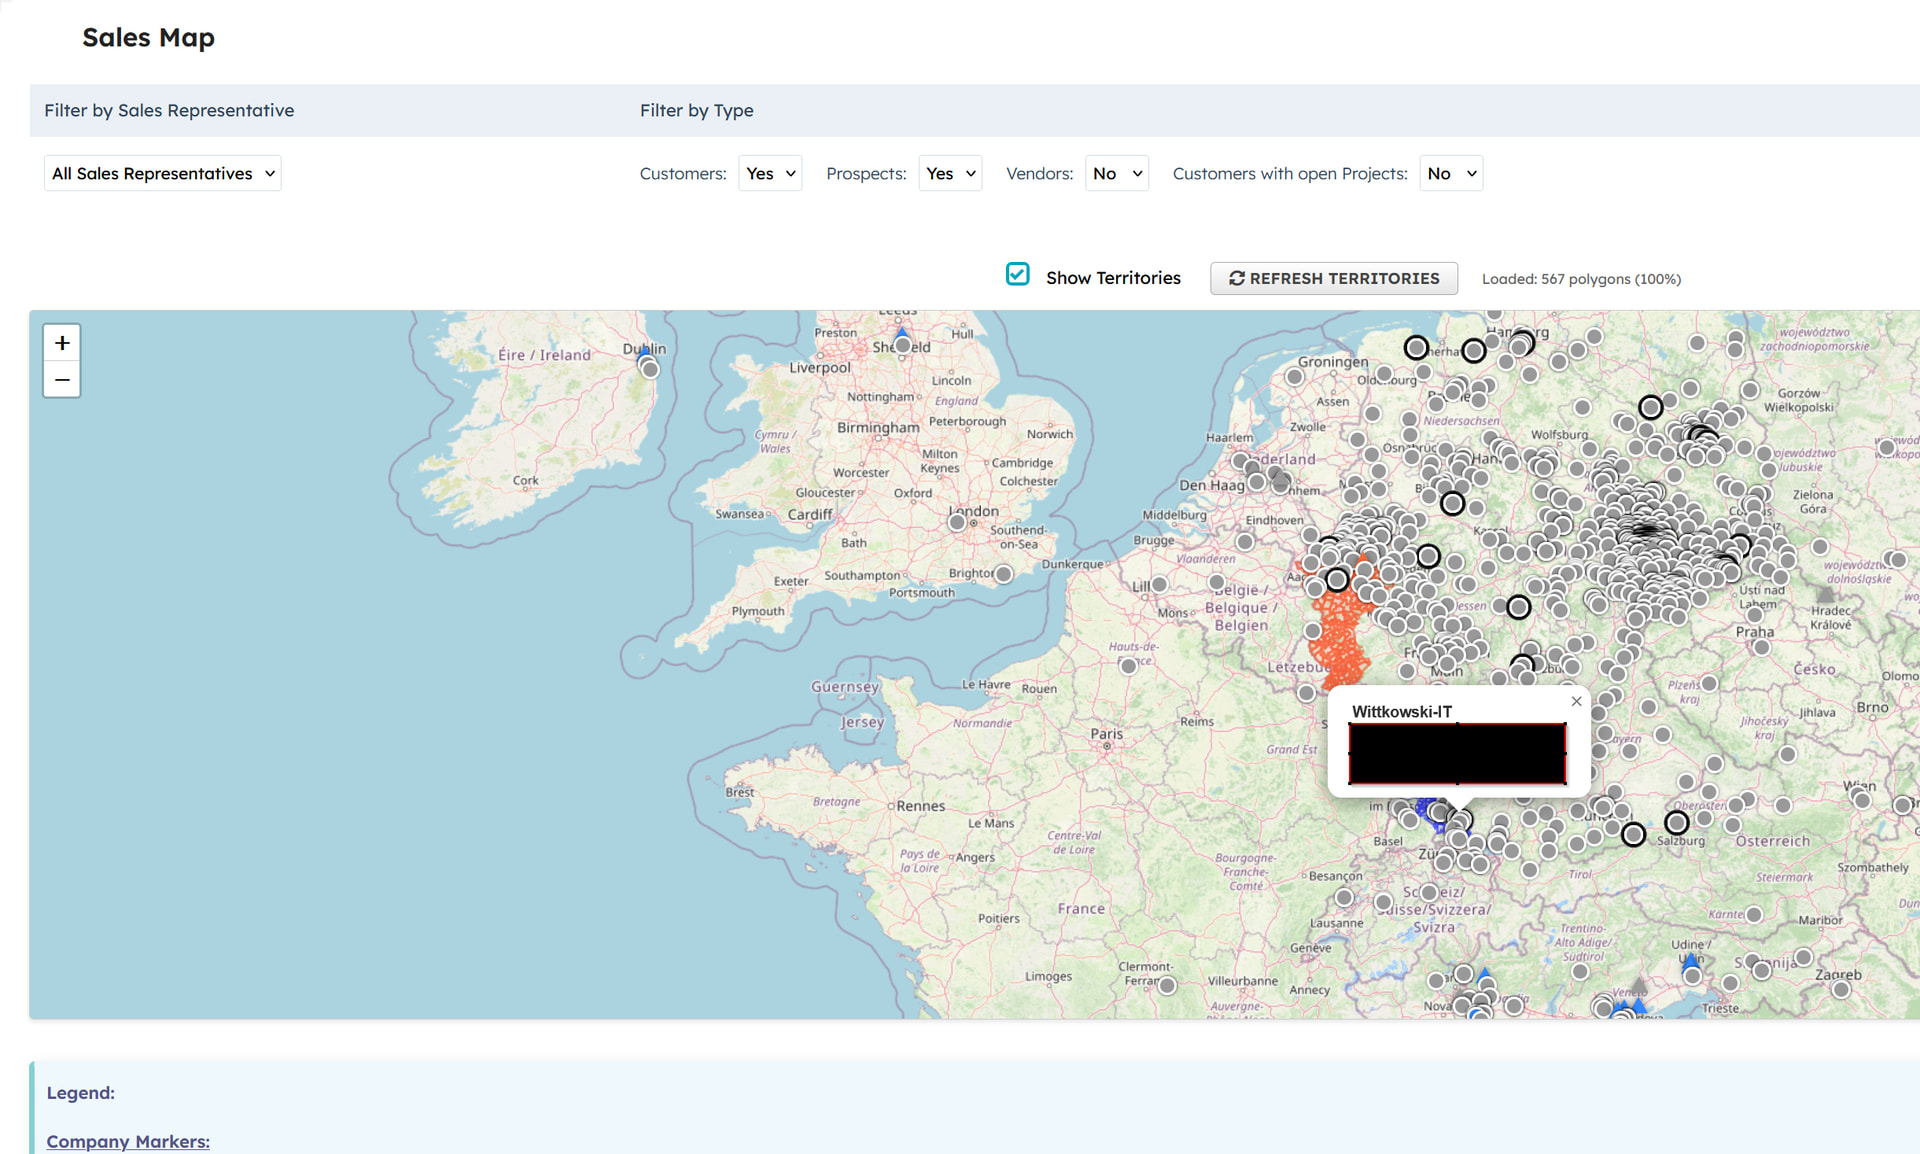Click the blue triangle marker near Udine
This screenshot has height=1154, width=1920.
[1690, 961]
